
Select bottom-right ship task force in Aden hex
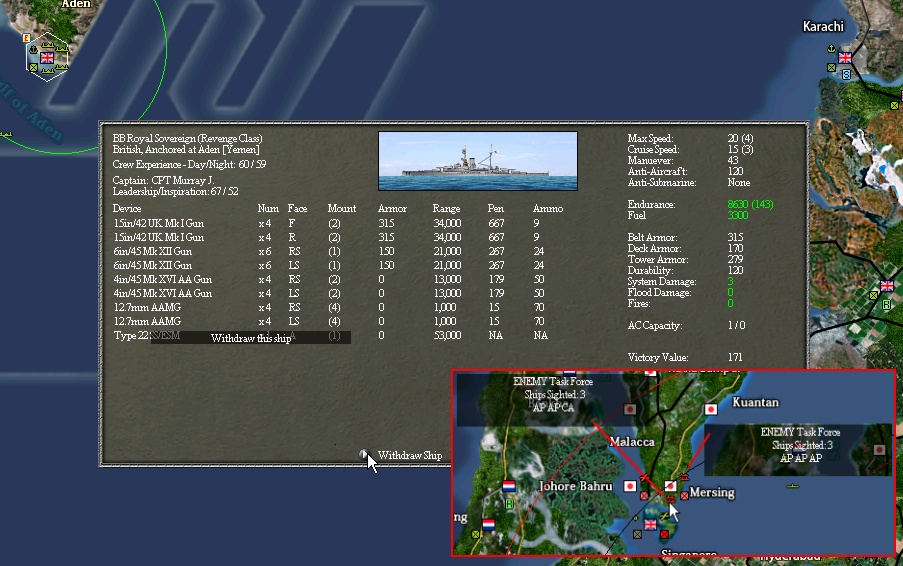(x=62, y=67)
